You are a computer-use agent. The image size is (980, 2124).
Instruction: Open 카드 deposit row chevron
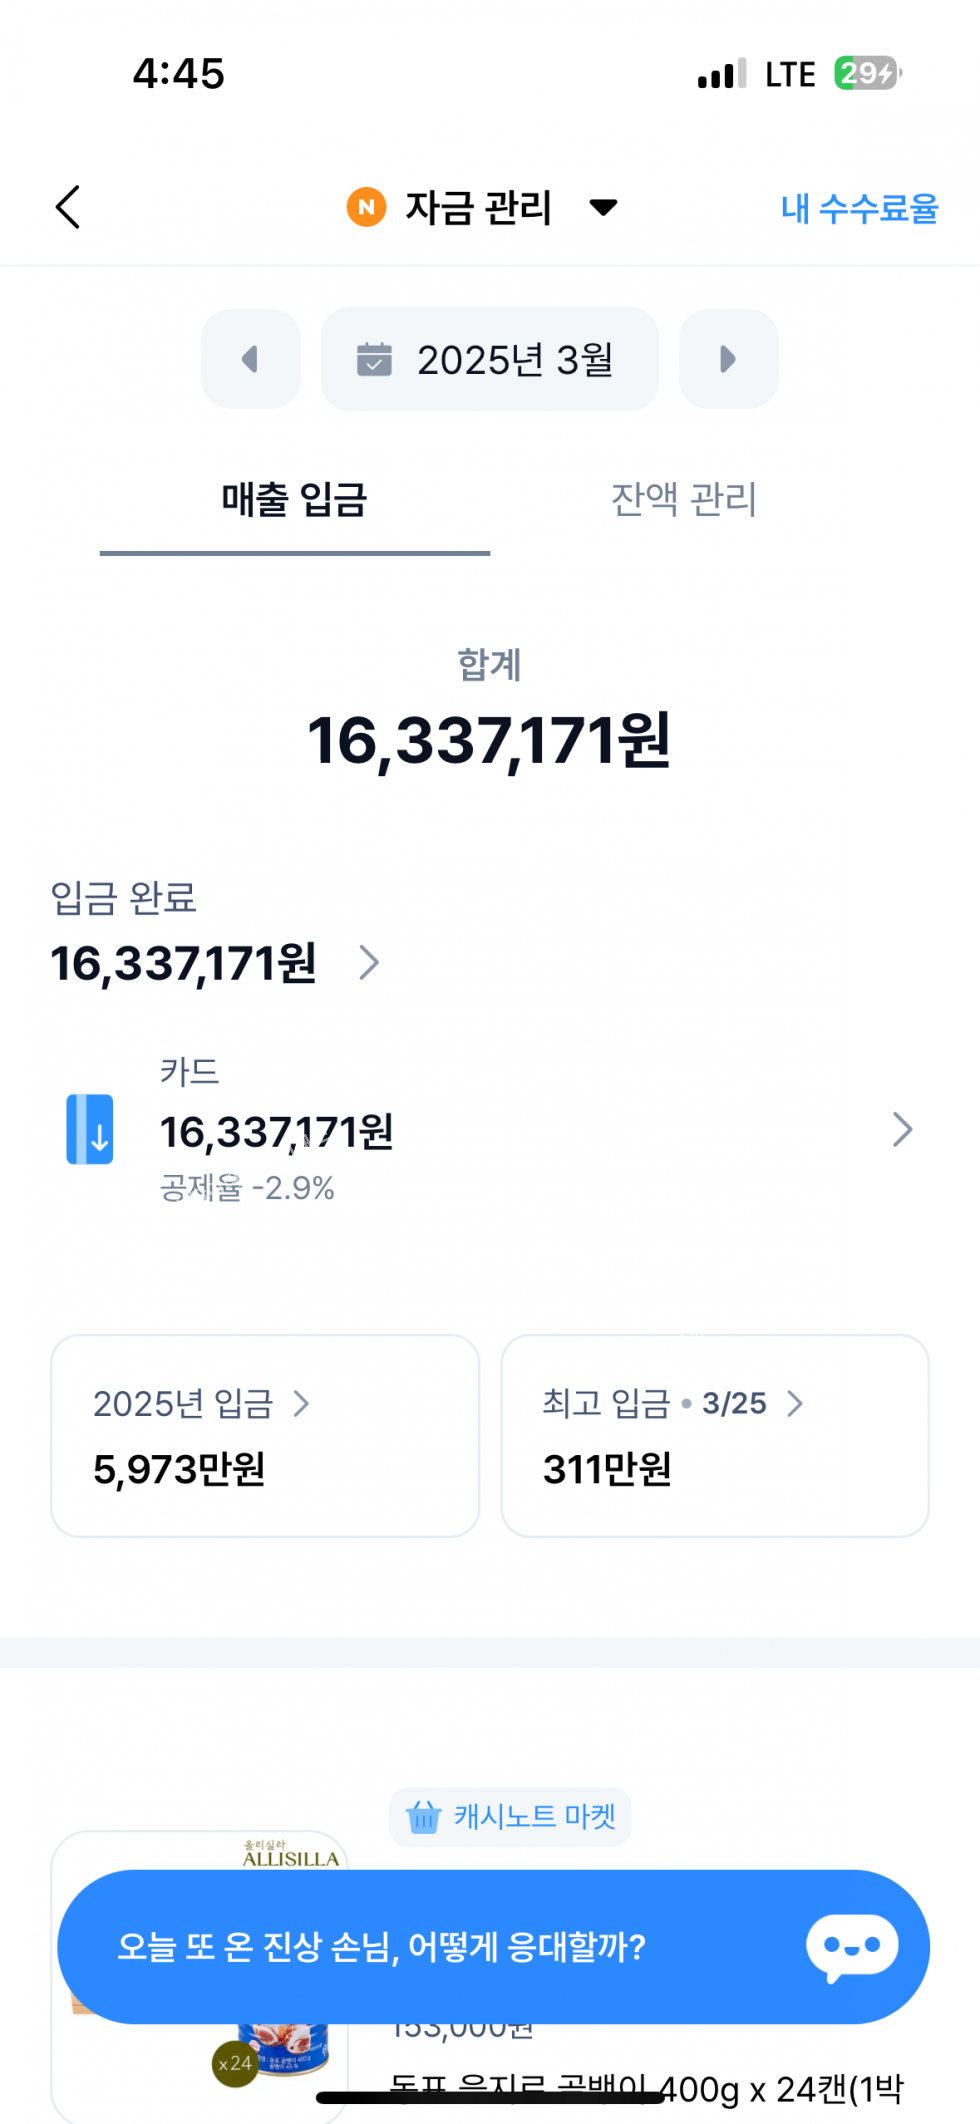[x=902, y=1130]
